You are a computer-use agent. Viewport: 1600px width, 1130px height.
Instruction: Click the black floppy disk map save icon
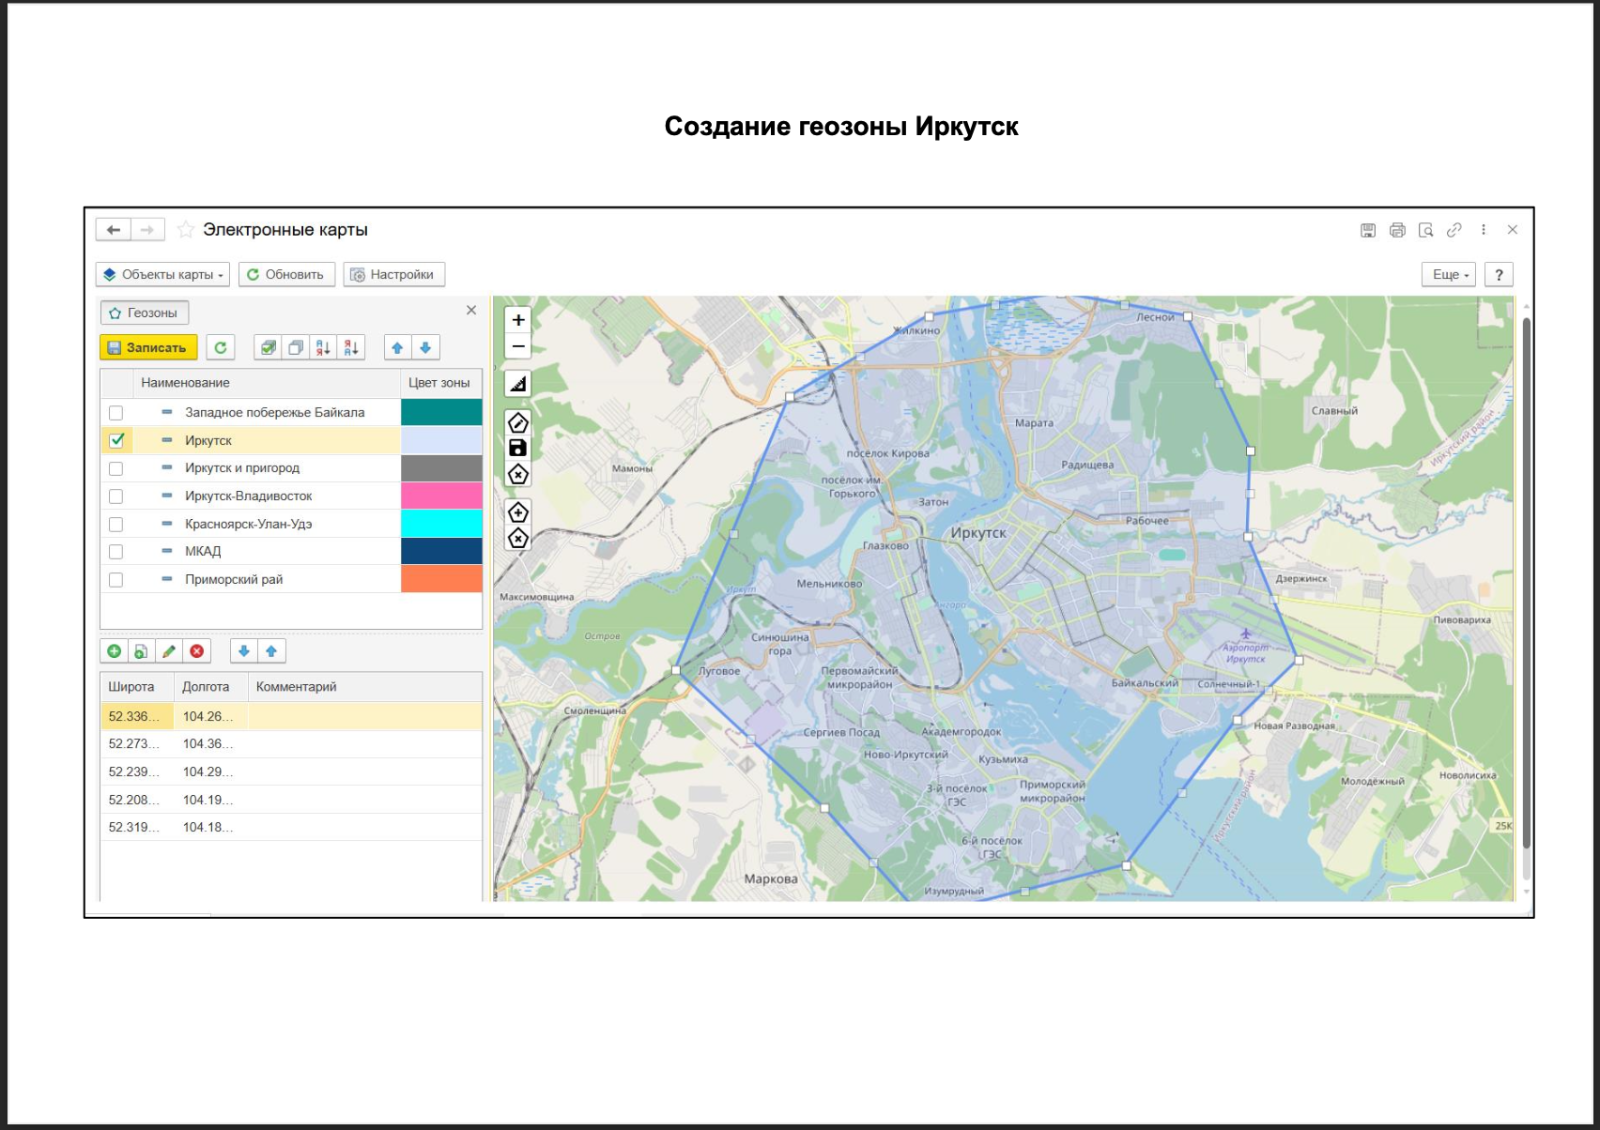(x=518, y=448)
